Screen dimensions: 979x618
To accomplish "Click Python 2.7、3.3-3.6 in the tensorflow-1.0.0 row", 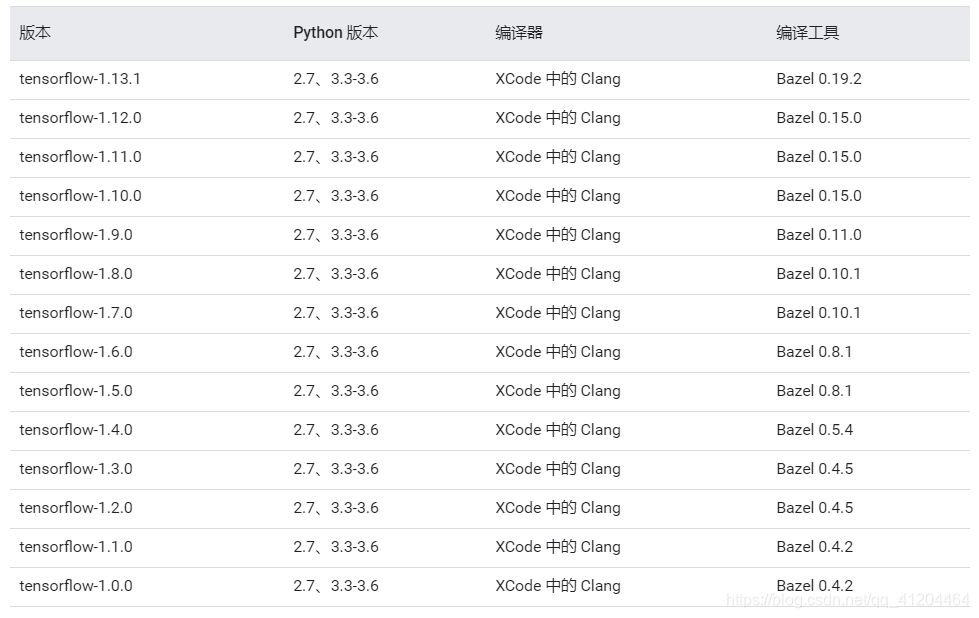I will [336, 586].
